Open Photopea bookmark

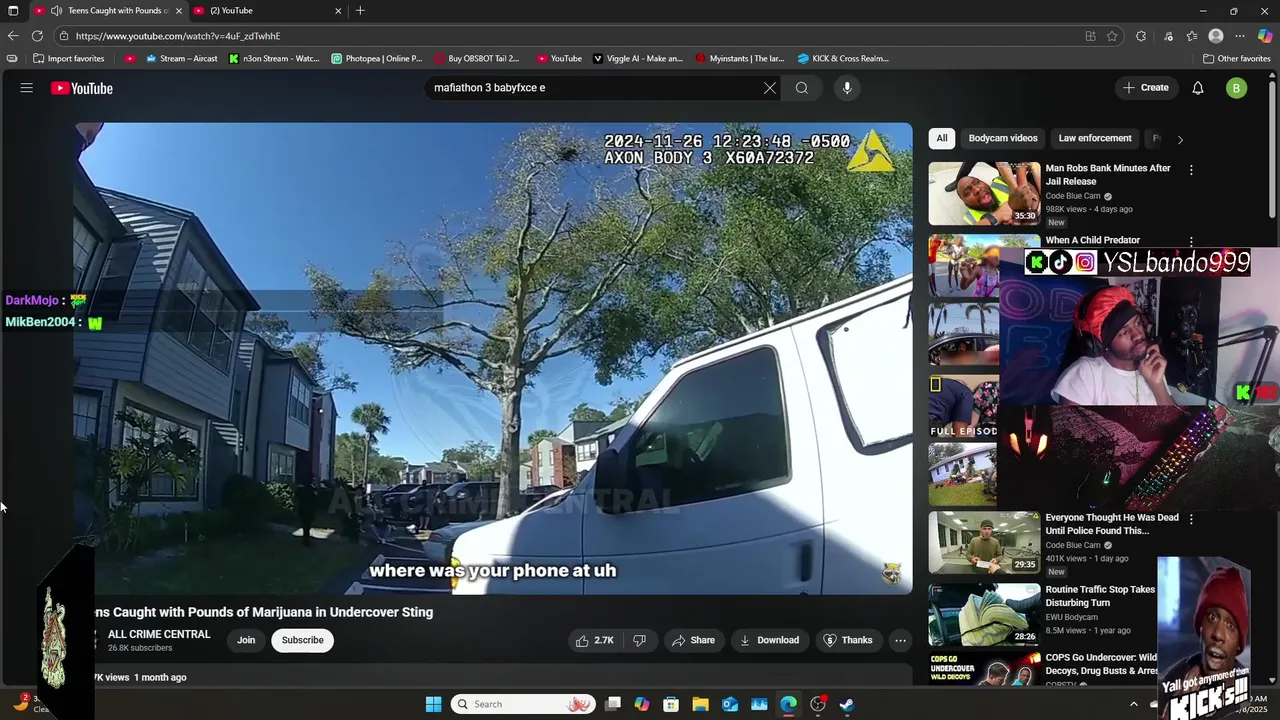tap(377, 58)
